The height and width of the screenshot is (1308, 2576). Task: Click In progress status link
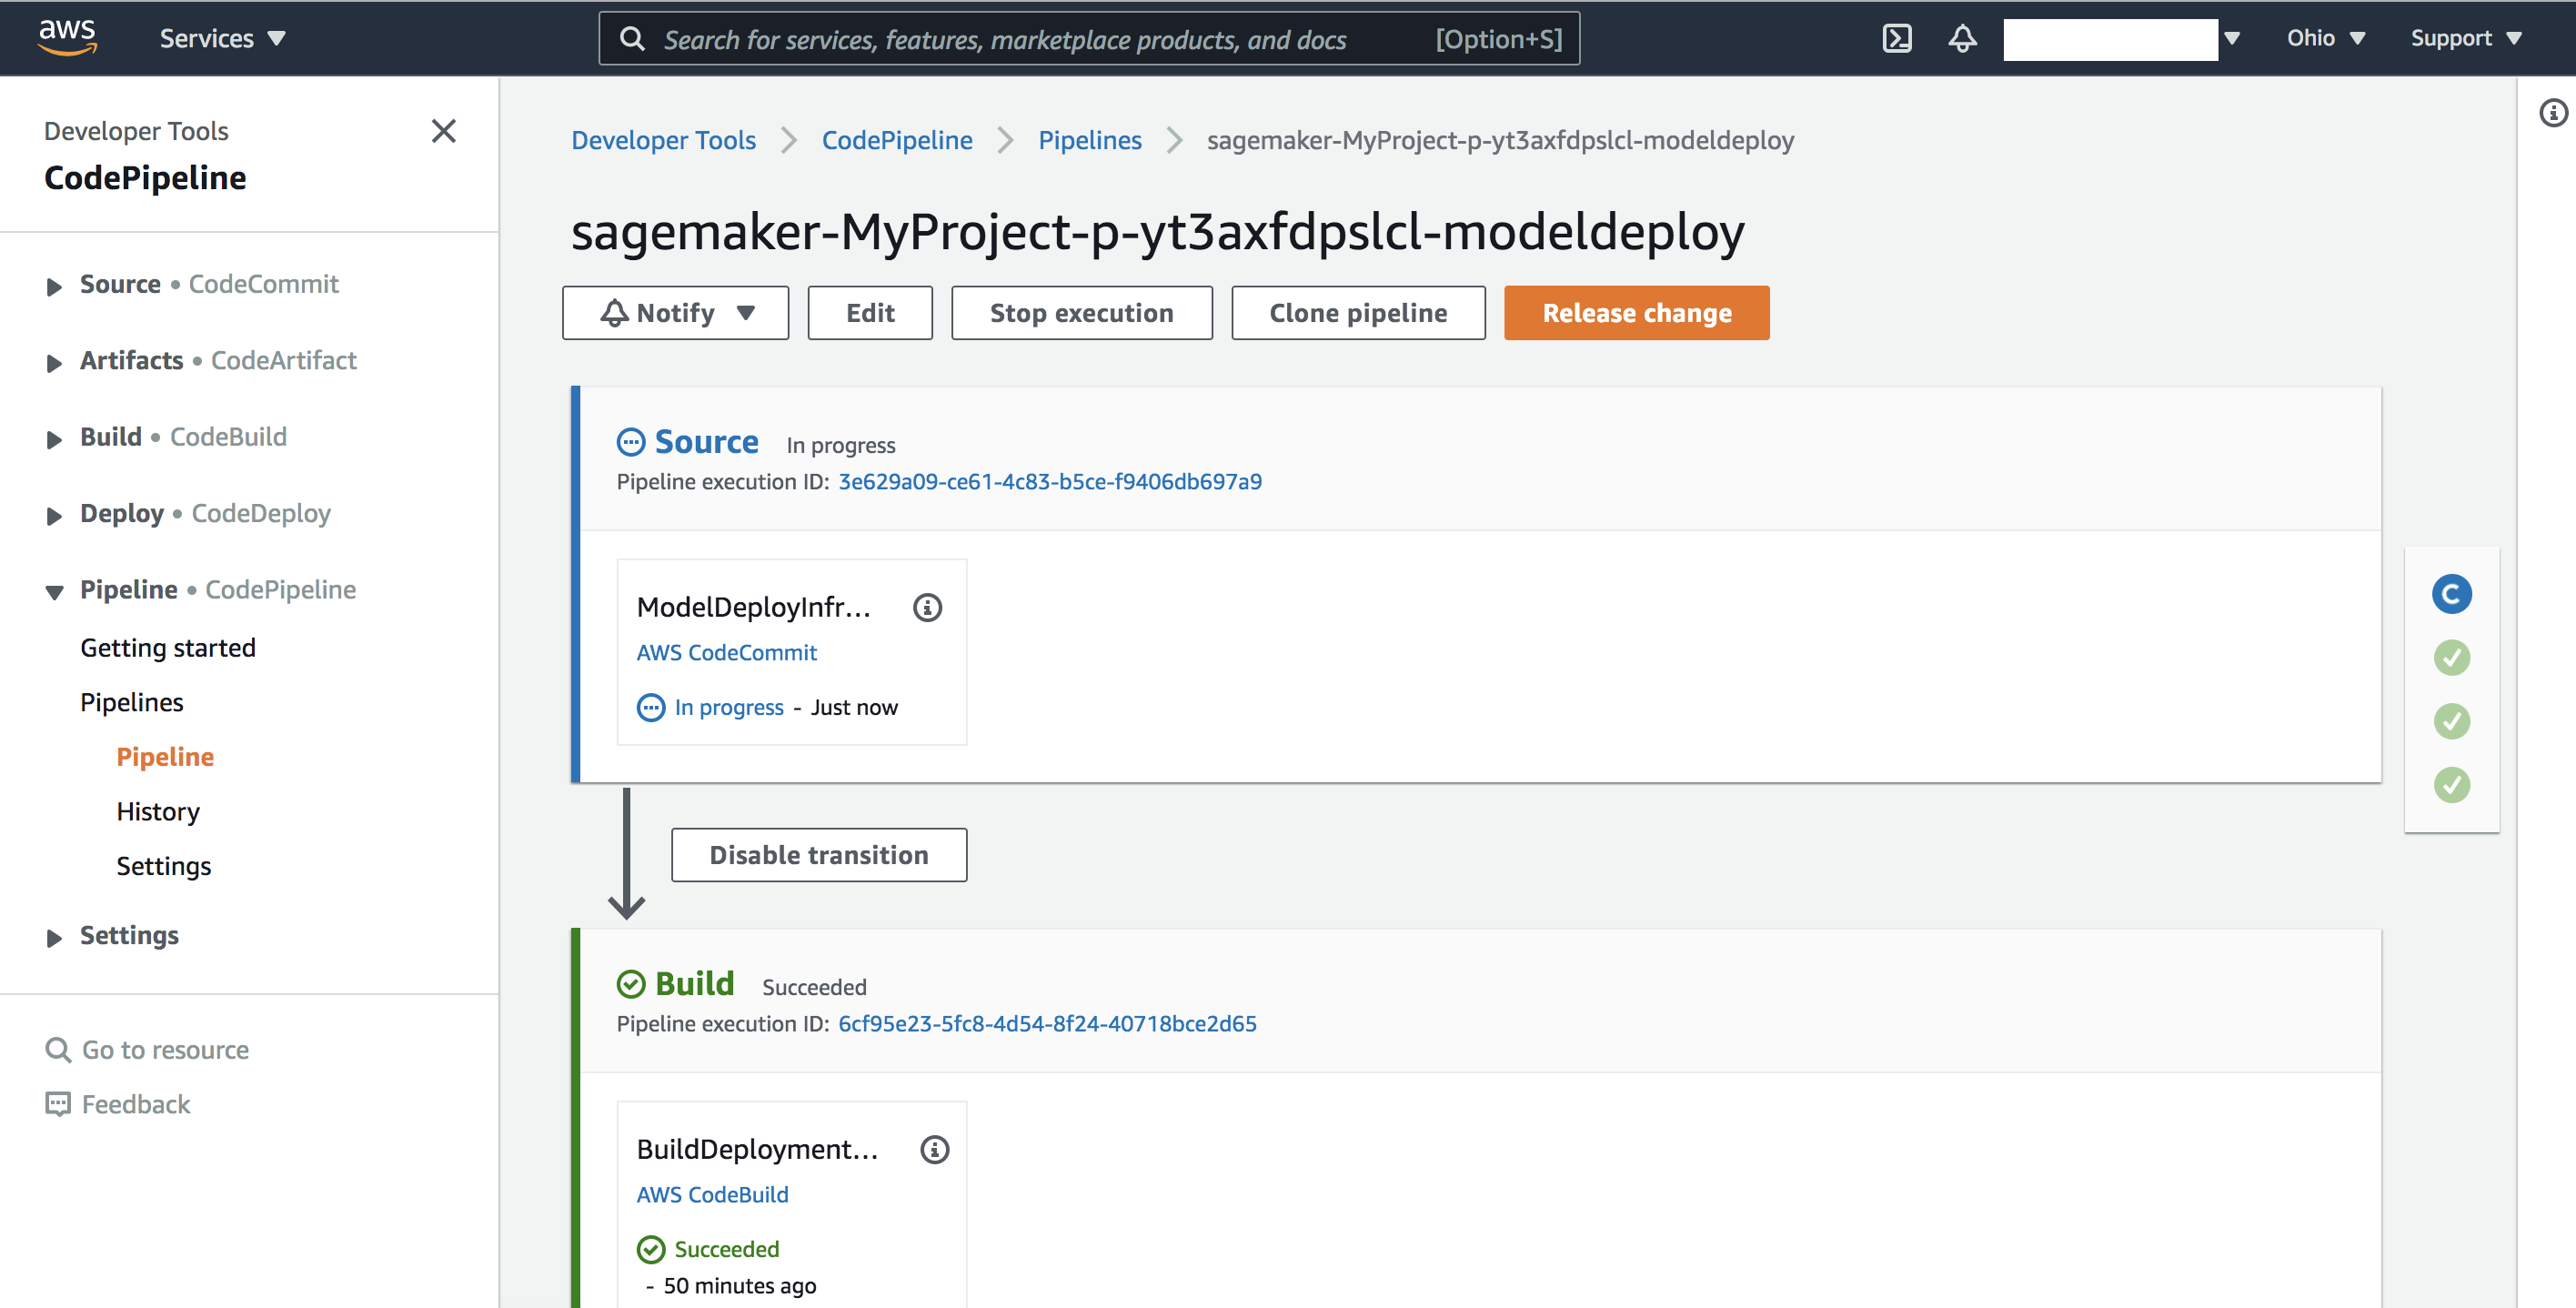729,707
